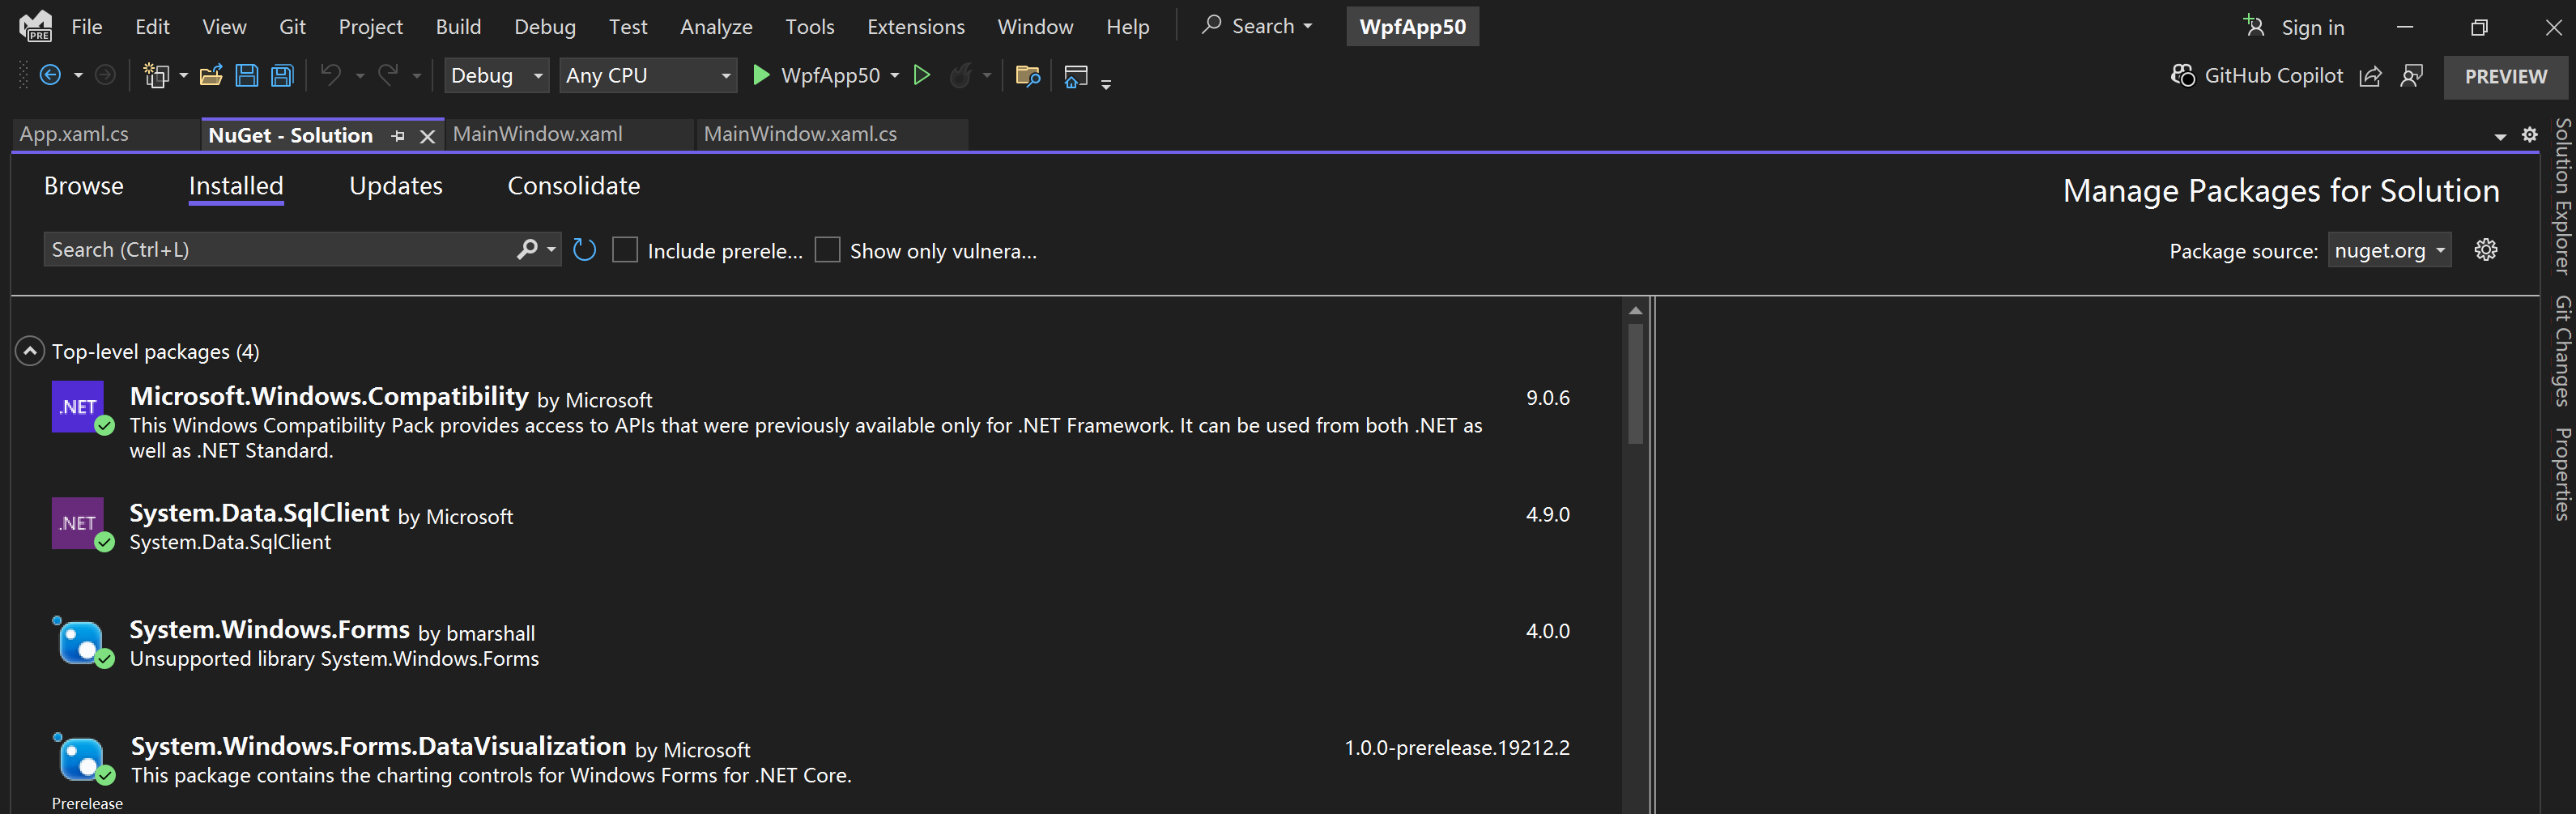Screen dimensions: 2576x814
Task: Open the MainWindow.xaml document tab
Action: 569,134
